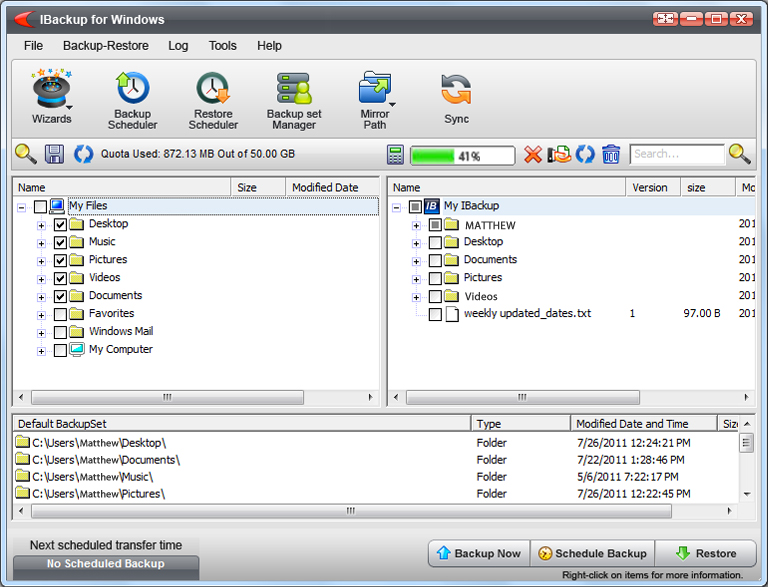768x587 pixels.
Task: Open the Restore Scheduler
Action: [213, 100]
